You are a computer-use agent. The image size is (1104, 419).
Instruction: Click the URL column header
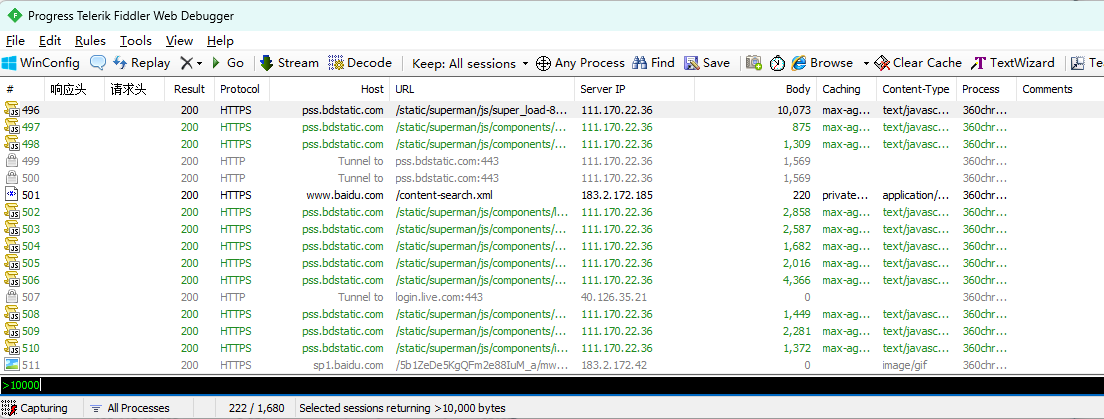(x=482, y=89)
